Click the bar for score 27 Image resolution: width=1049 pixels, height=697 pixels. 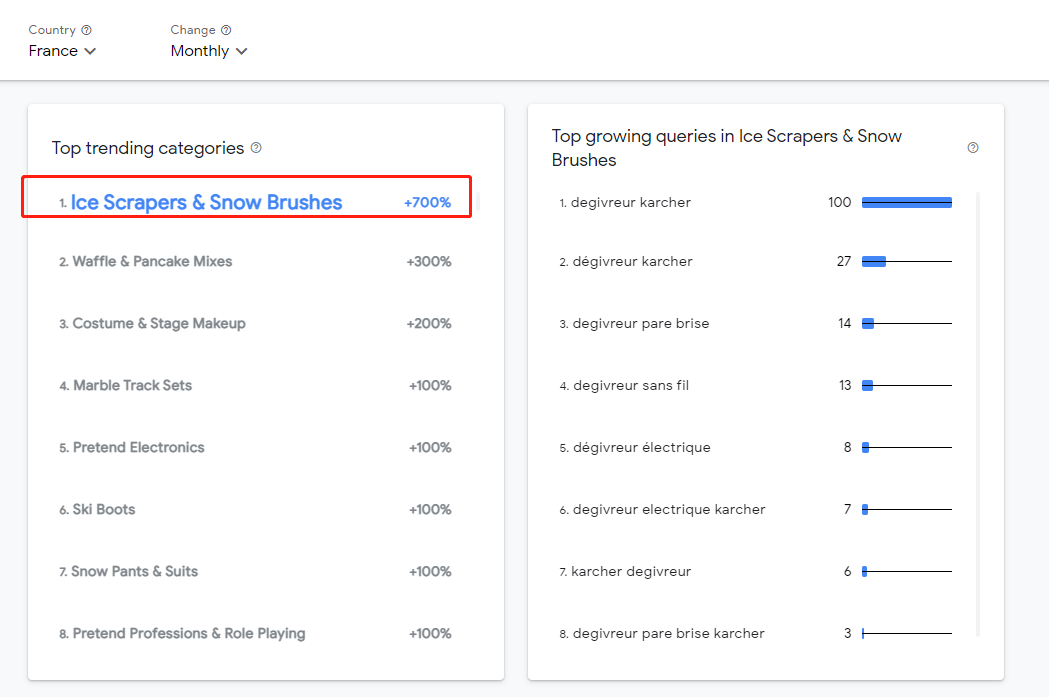(x=874, y=262)
